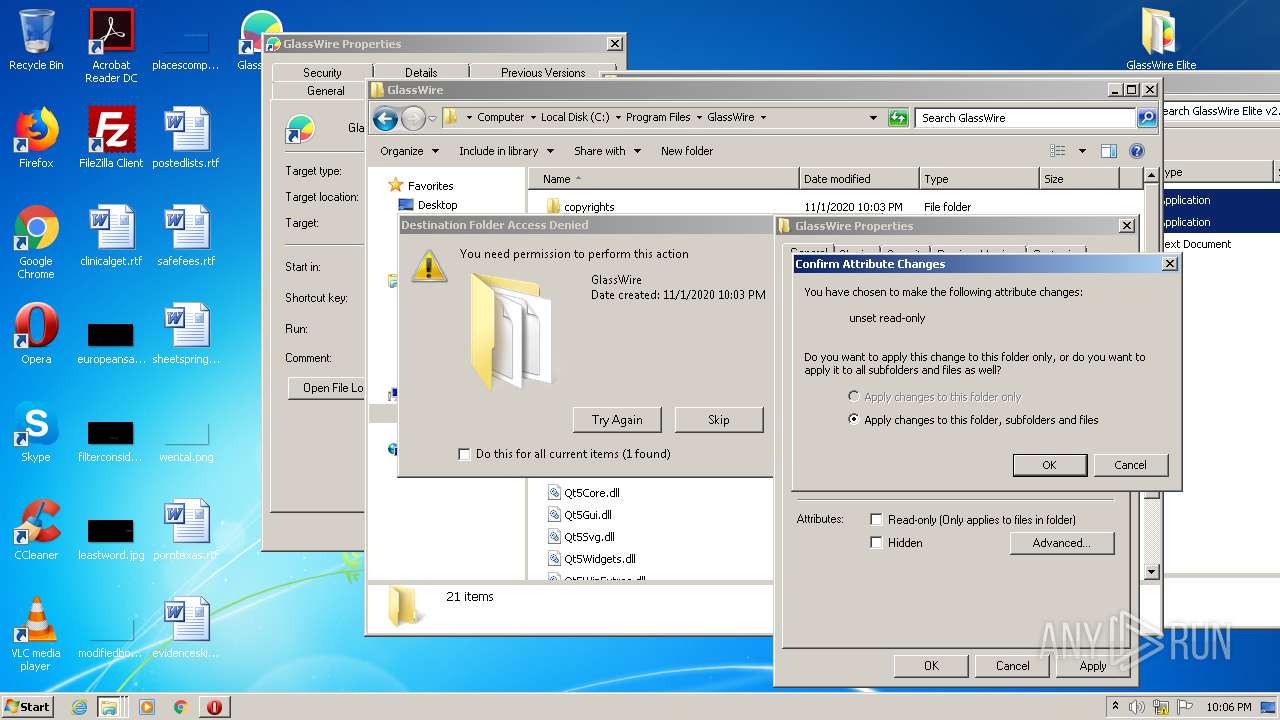Click the Start button
1280x720 pixels.
(28, 707)
